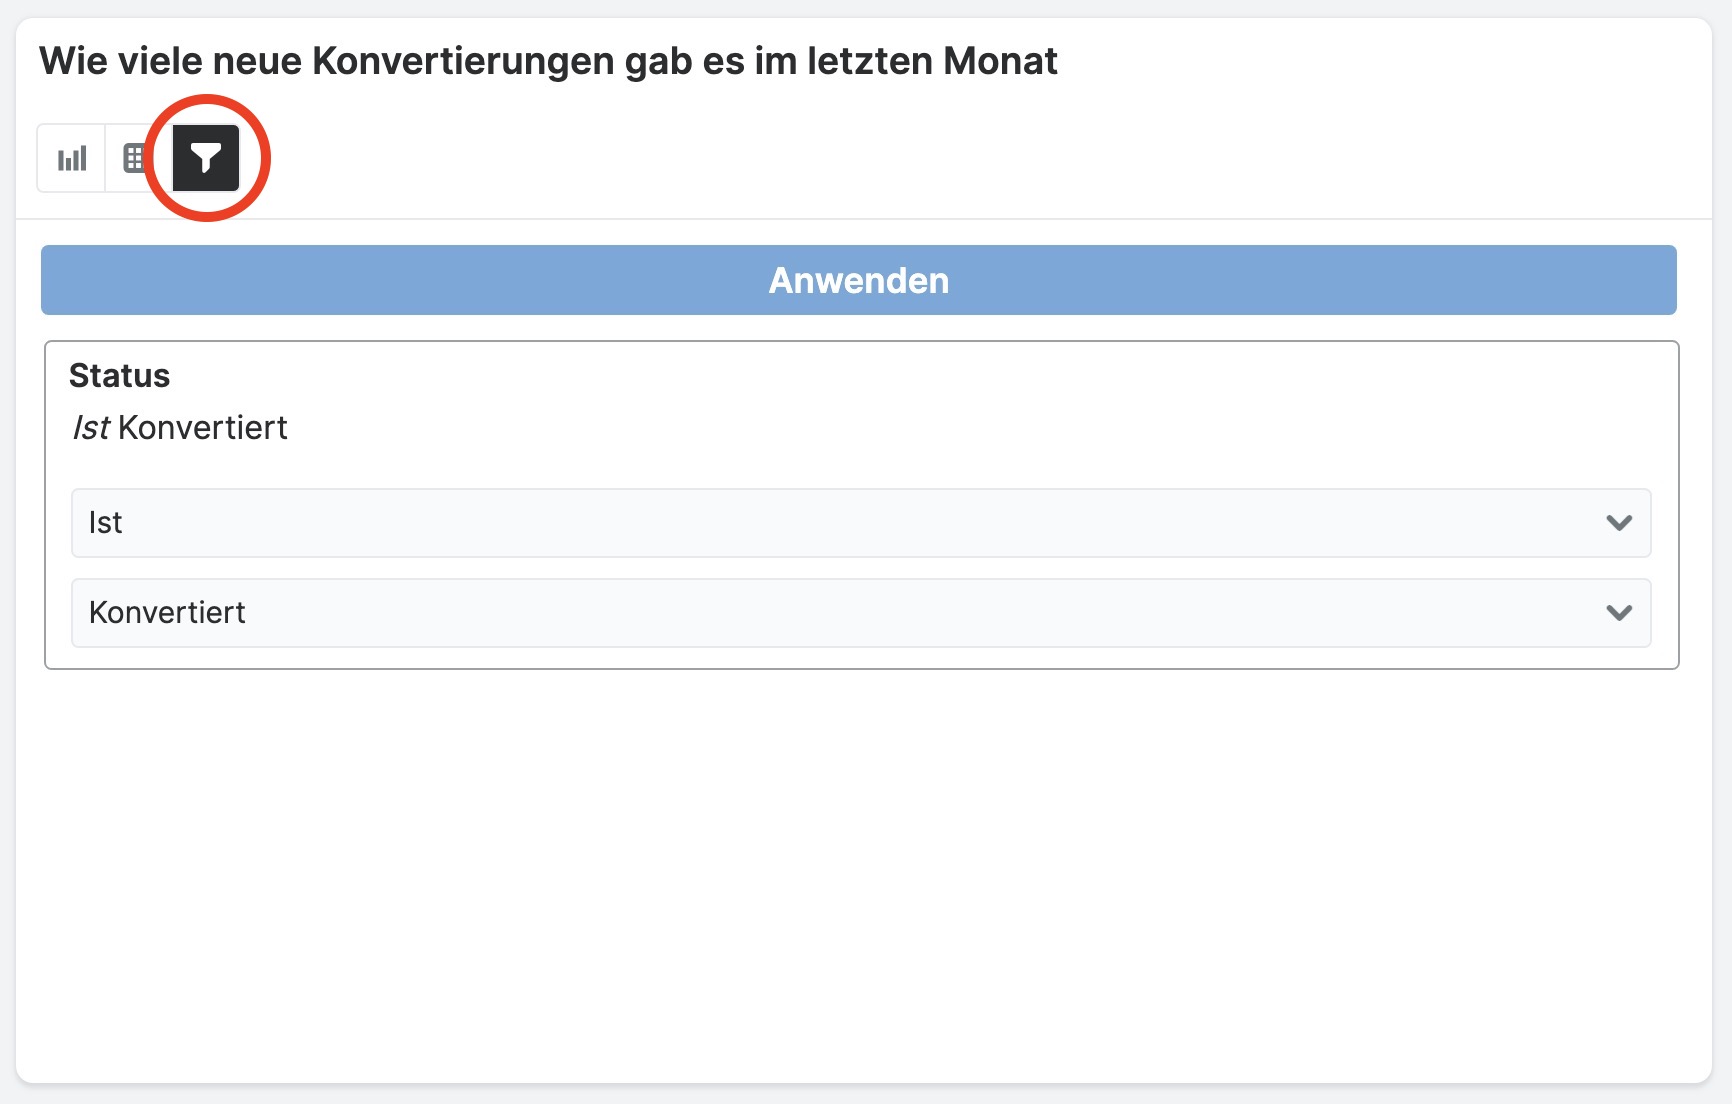The height and width of the screenshot is (1104, 1732).
Task: Click the question title starting "Wie viele"
Action: (x=547, y=61)
